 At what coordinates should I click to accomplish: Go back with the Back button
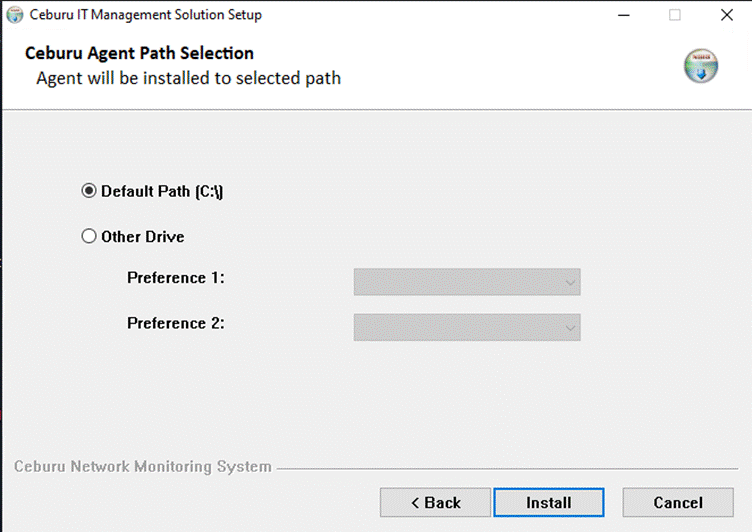click(435, 502)
